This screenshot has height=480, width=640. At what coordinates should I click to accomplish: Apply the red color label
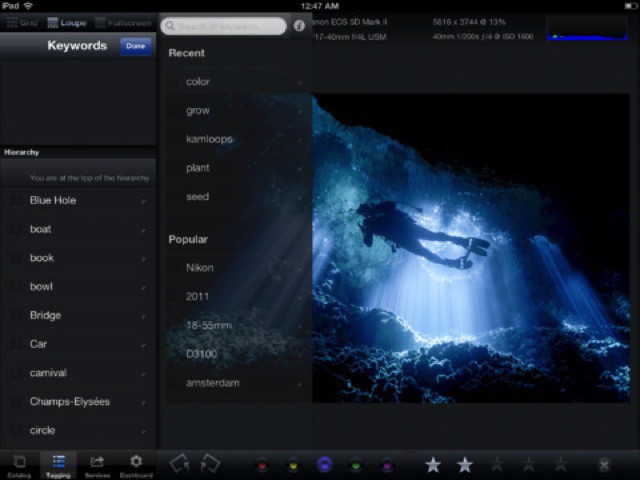pyautogui.click(x=263, y=465)
